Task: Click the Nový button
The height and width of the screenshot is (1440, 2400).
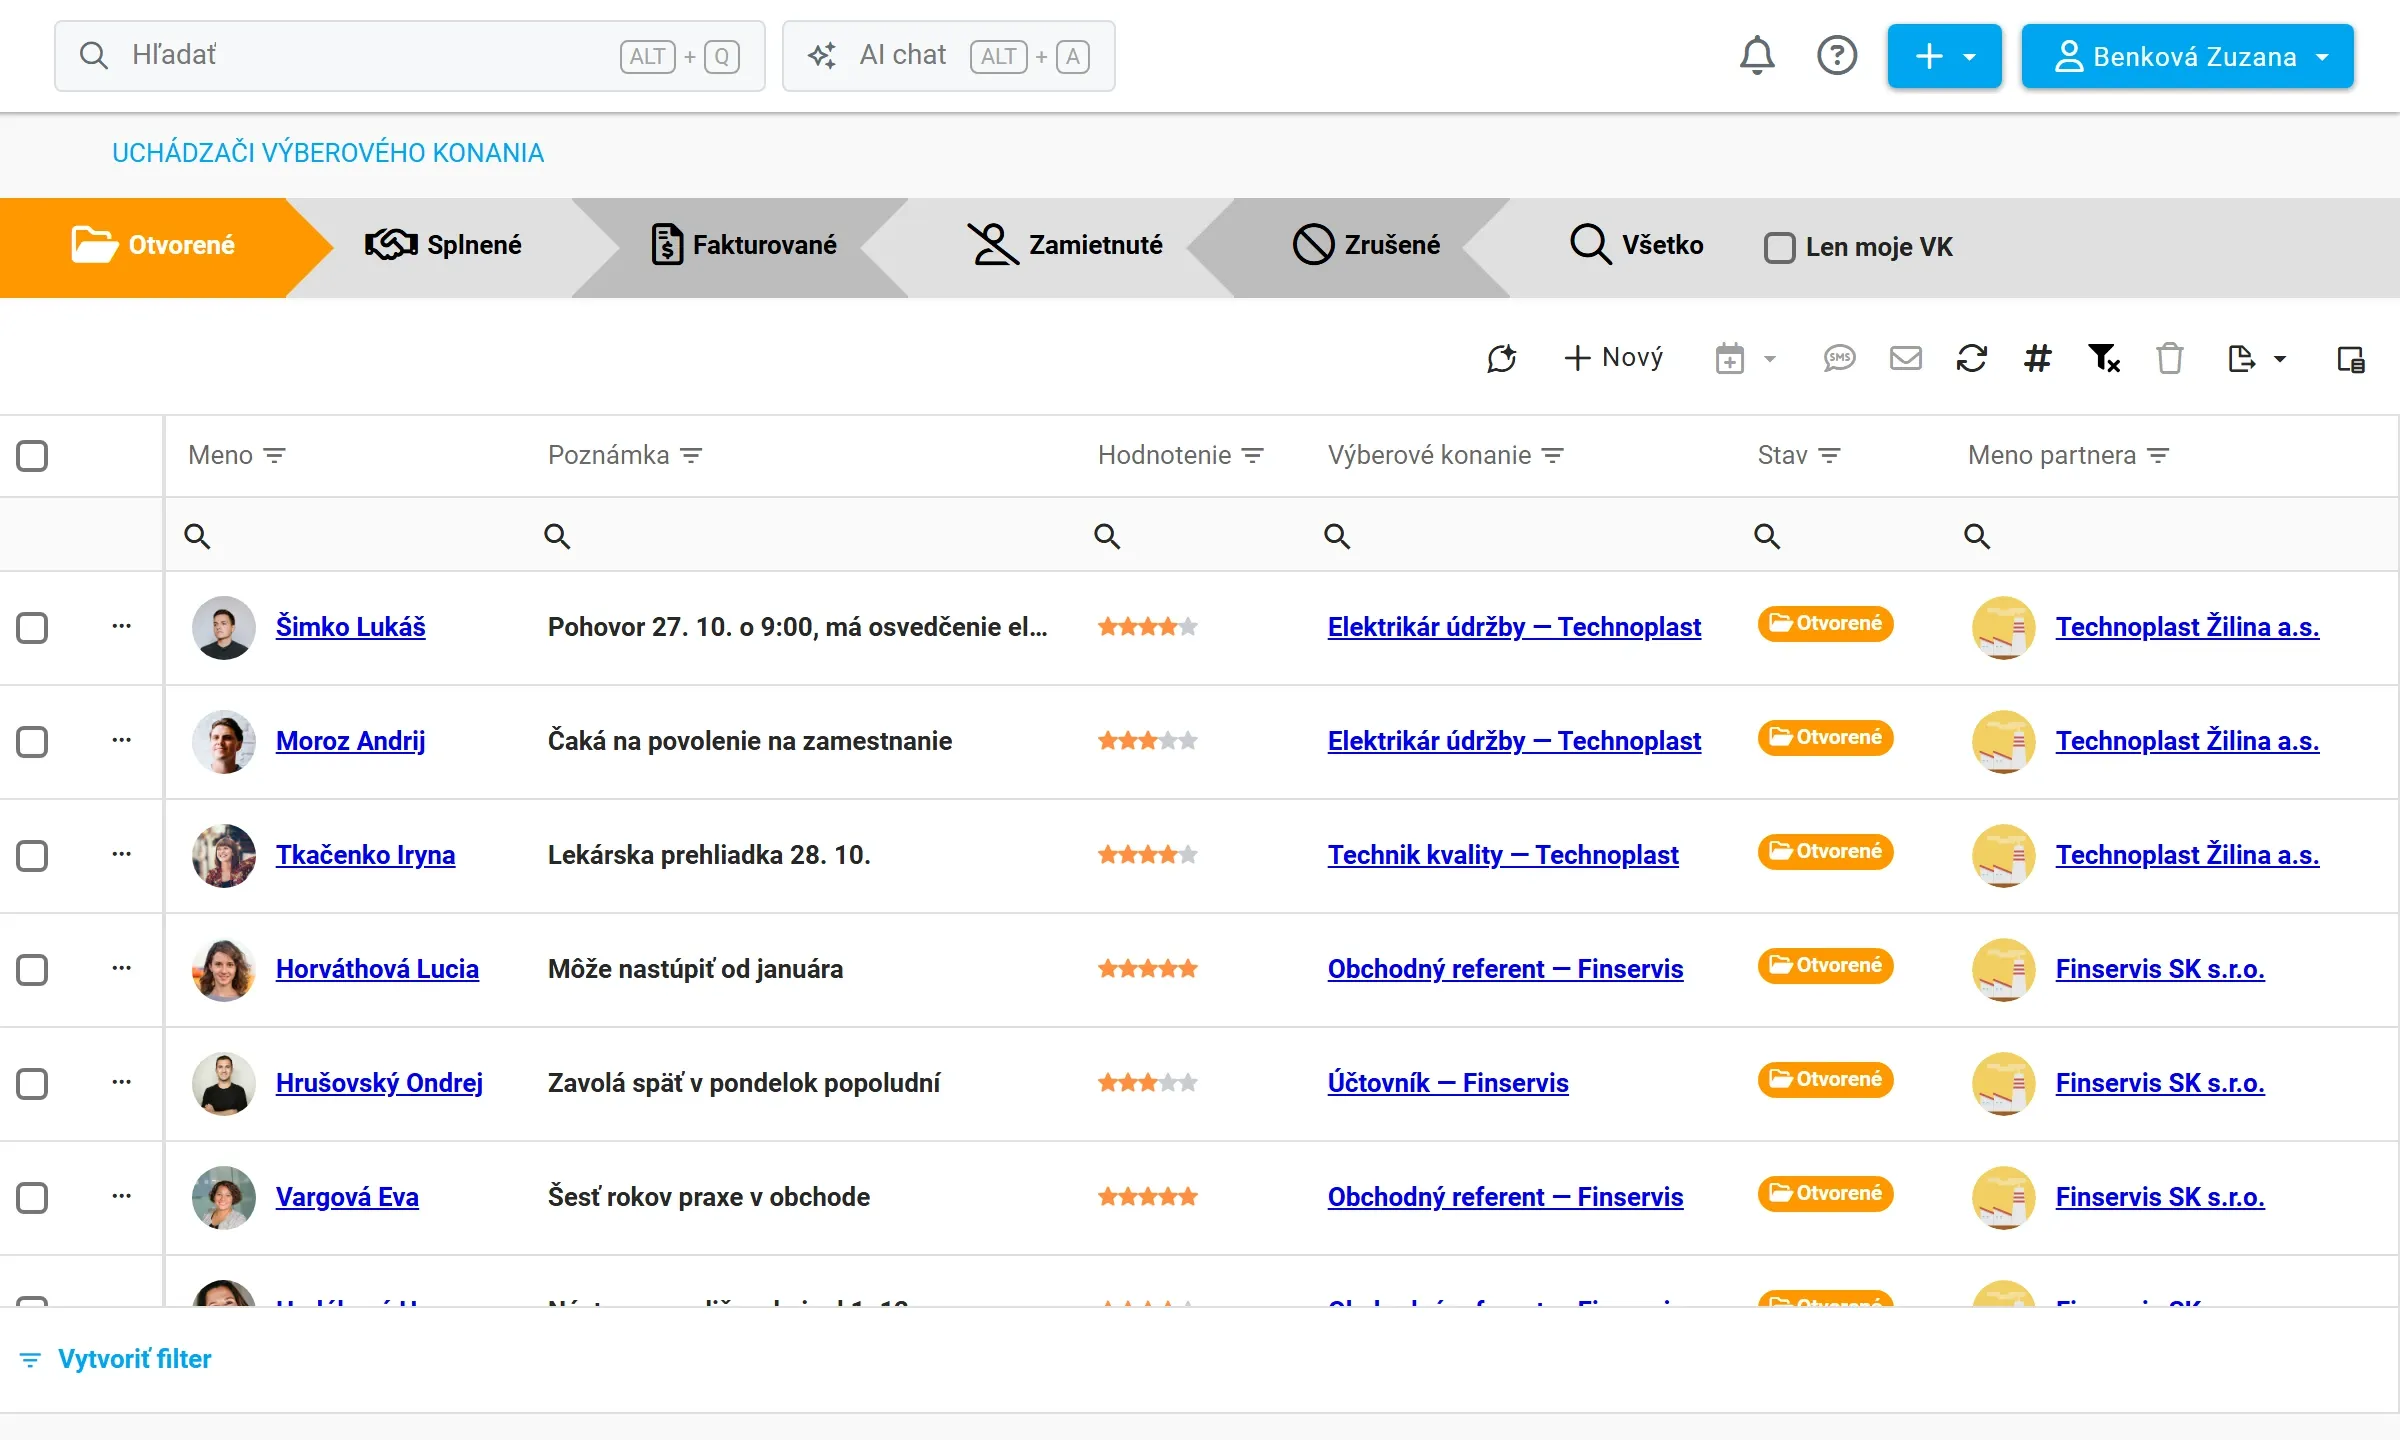Action: point(1614,358)
